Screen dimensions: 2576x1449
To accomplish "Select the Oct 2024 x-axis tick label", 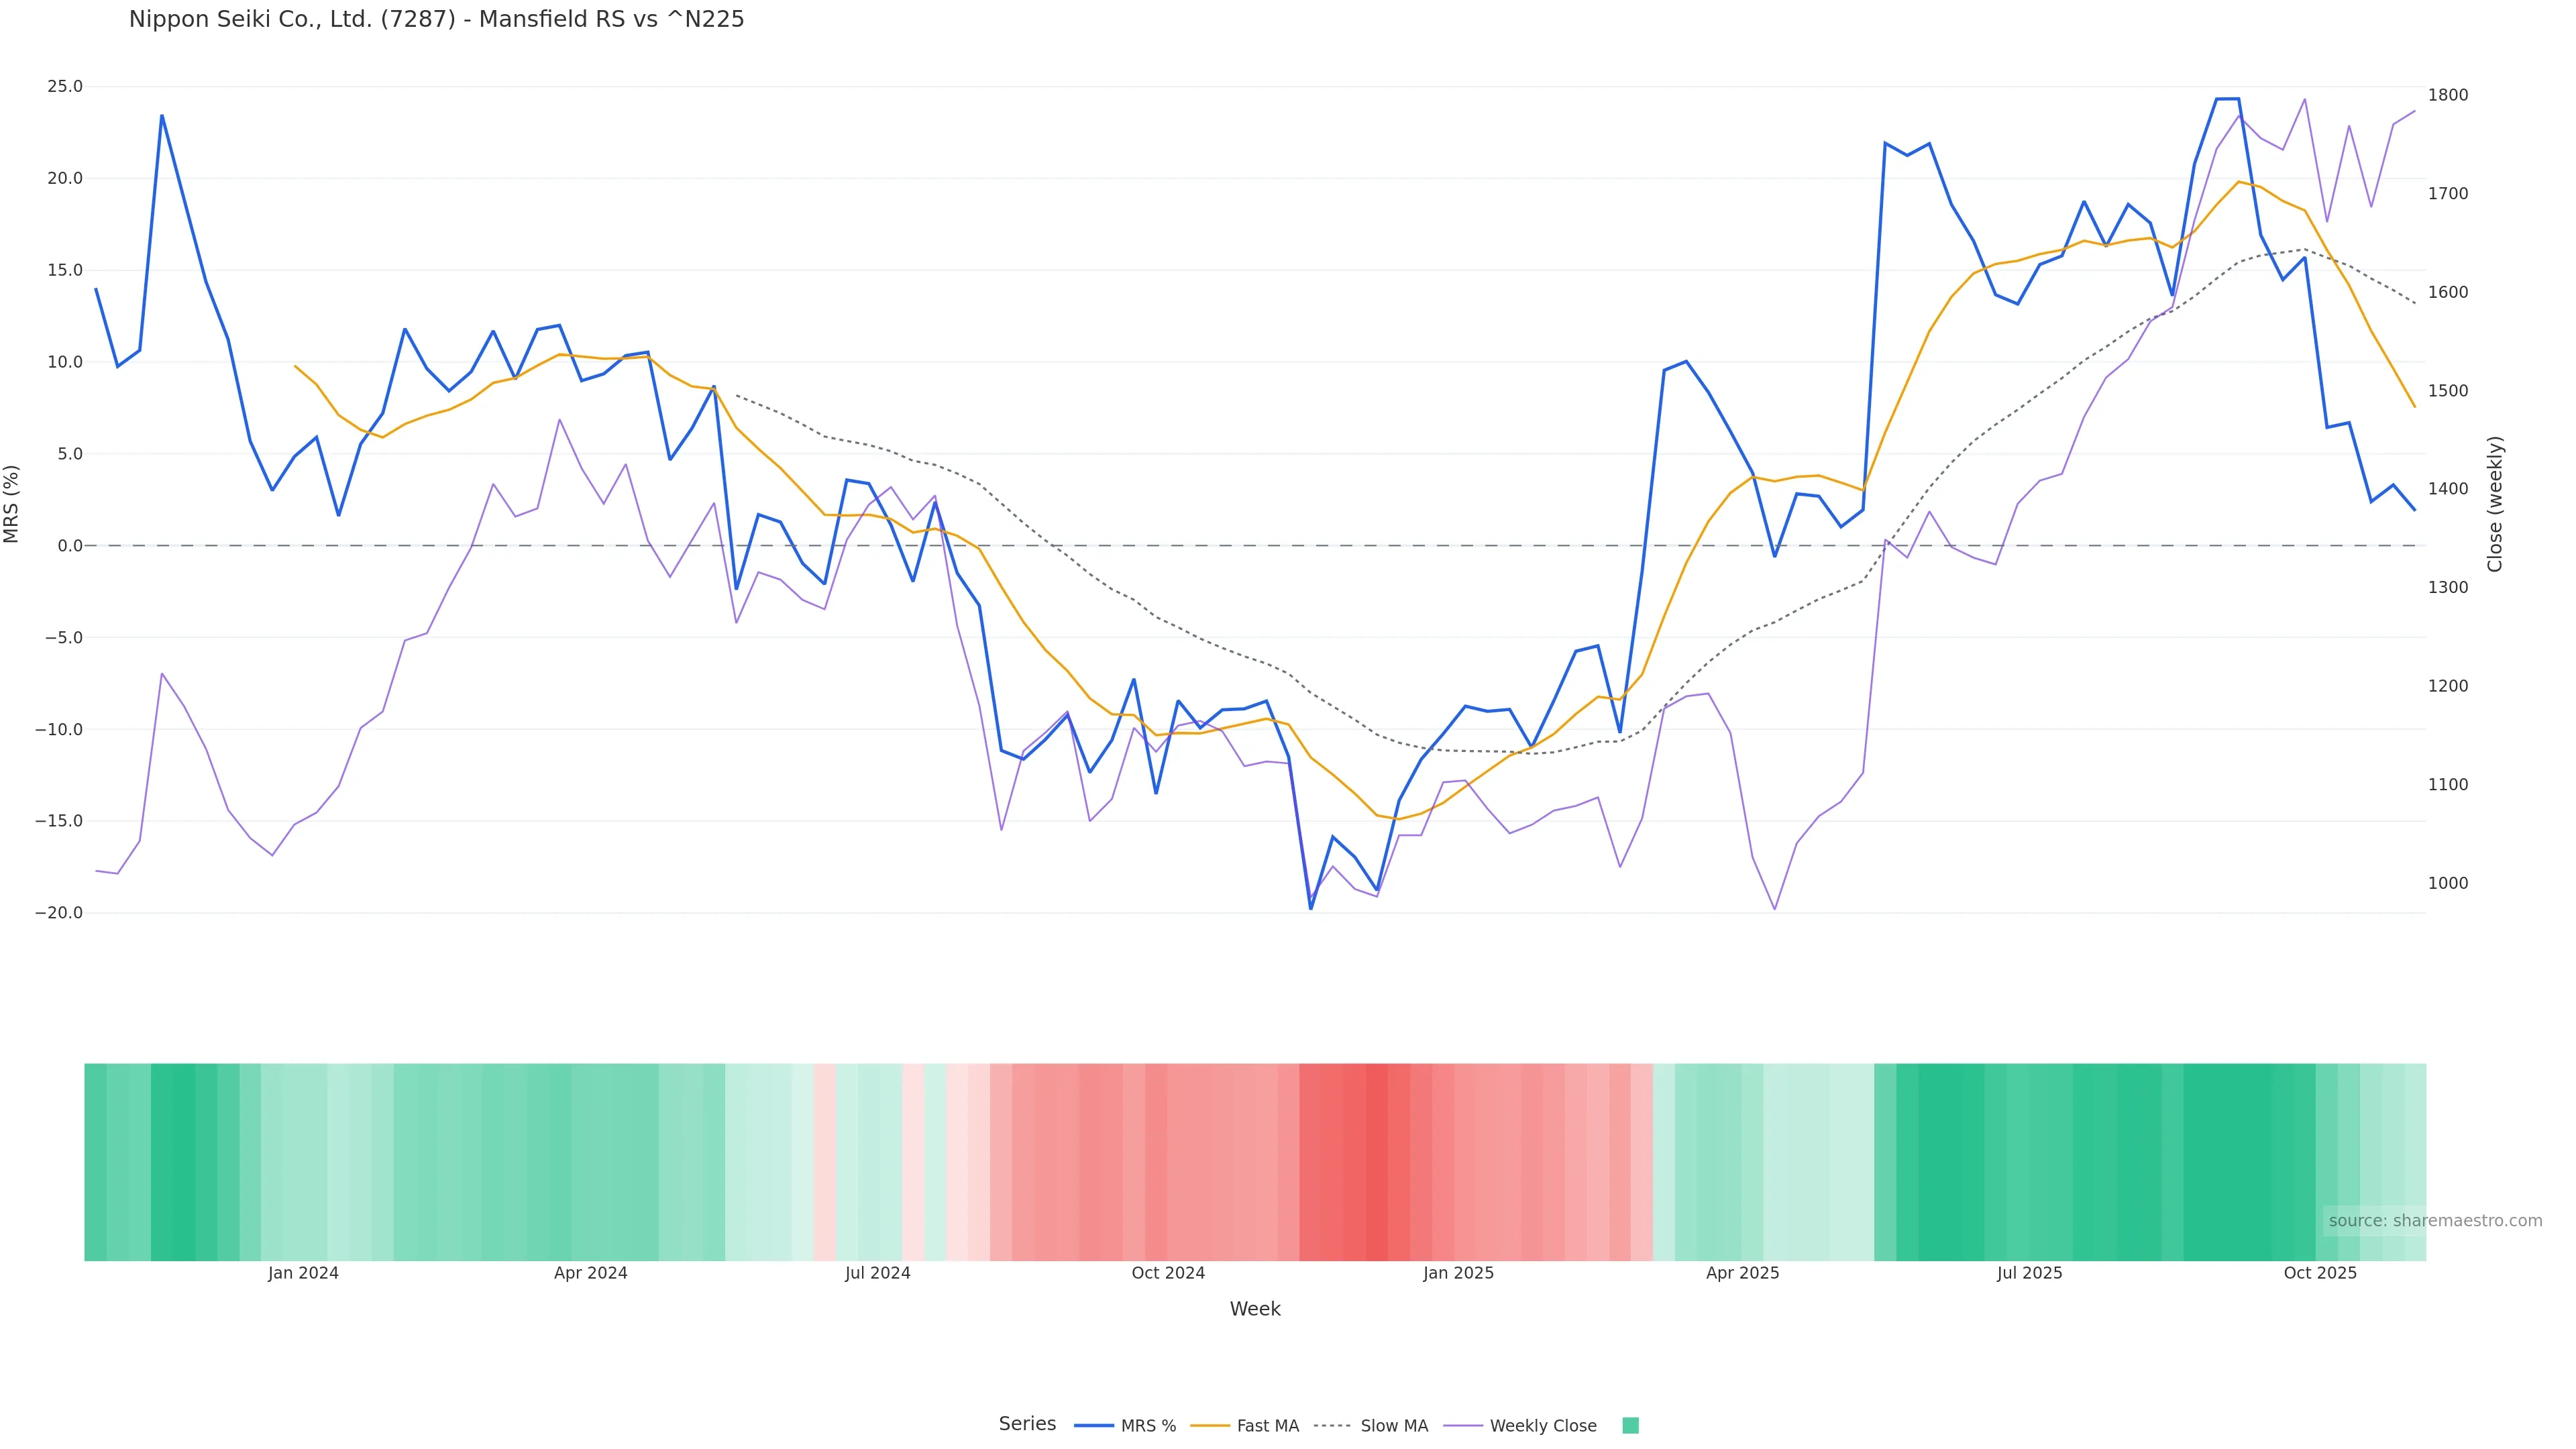I will coord(1168,1273).
